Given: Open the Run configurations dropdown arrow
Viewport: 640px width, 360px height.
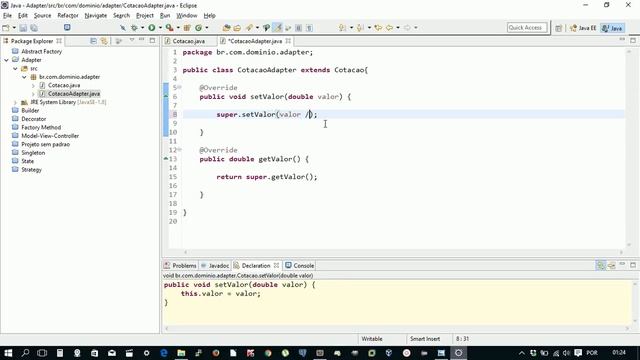Looking at the screenshot, I should pyautogui.click(x=160, y=28).
